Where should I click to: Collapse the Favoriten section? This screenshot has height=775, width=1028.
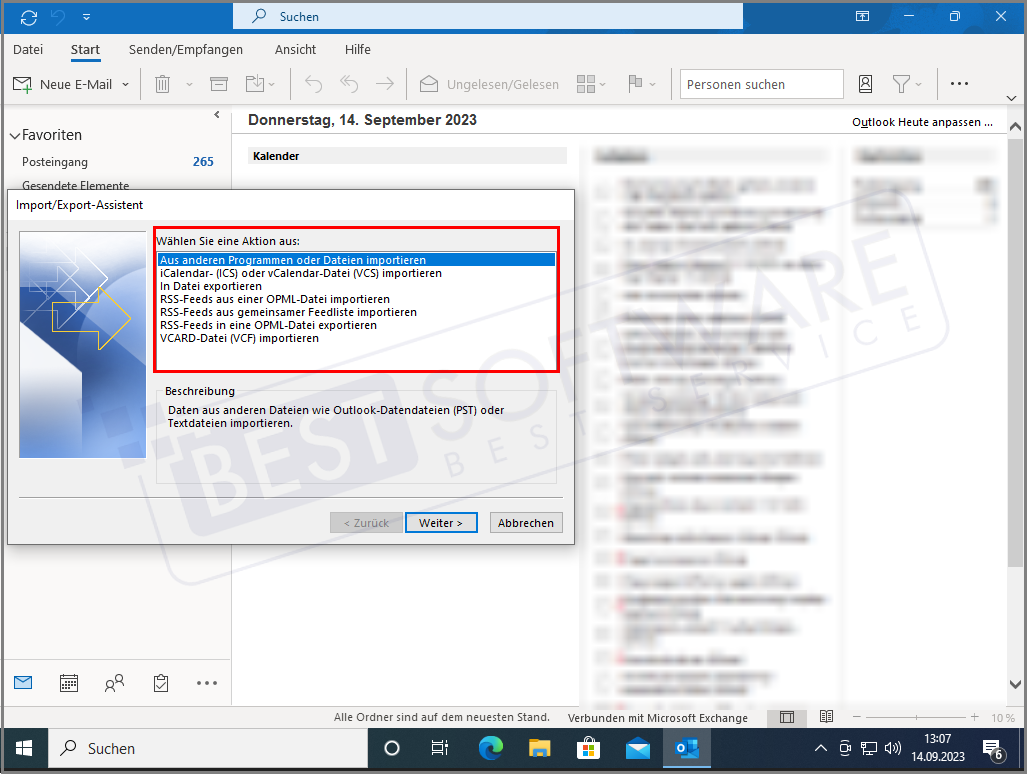pyautogui.click(x=14, y=134)
